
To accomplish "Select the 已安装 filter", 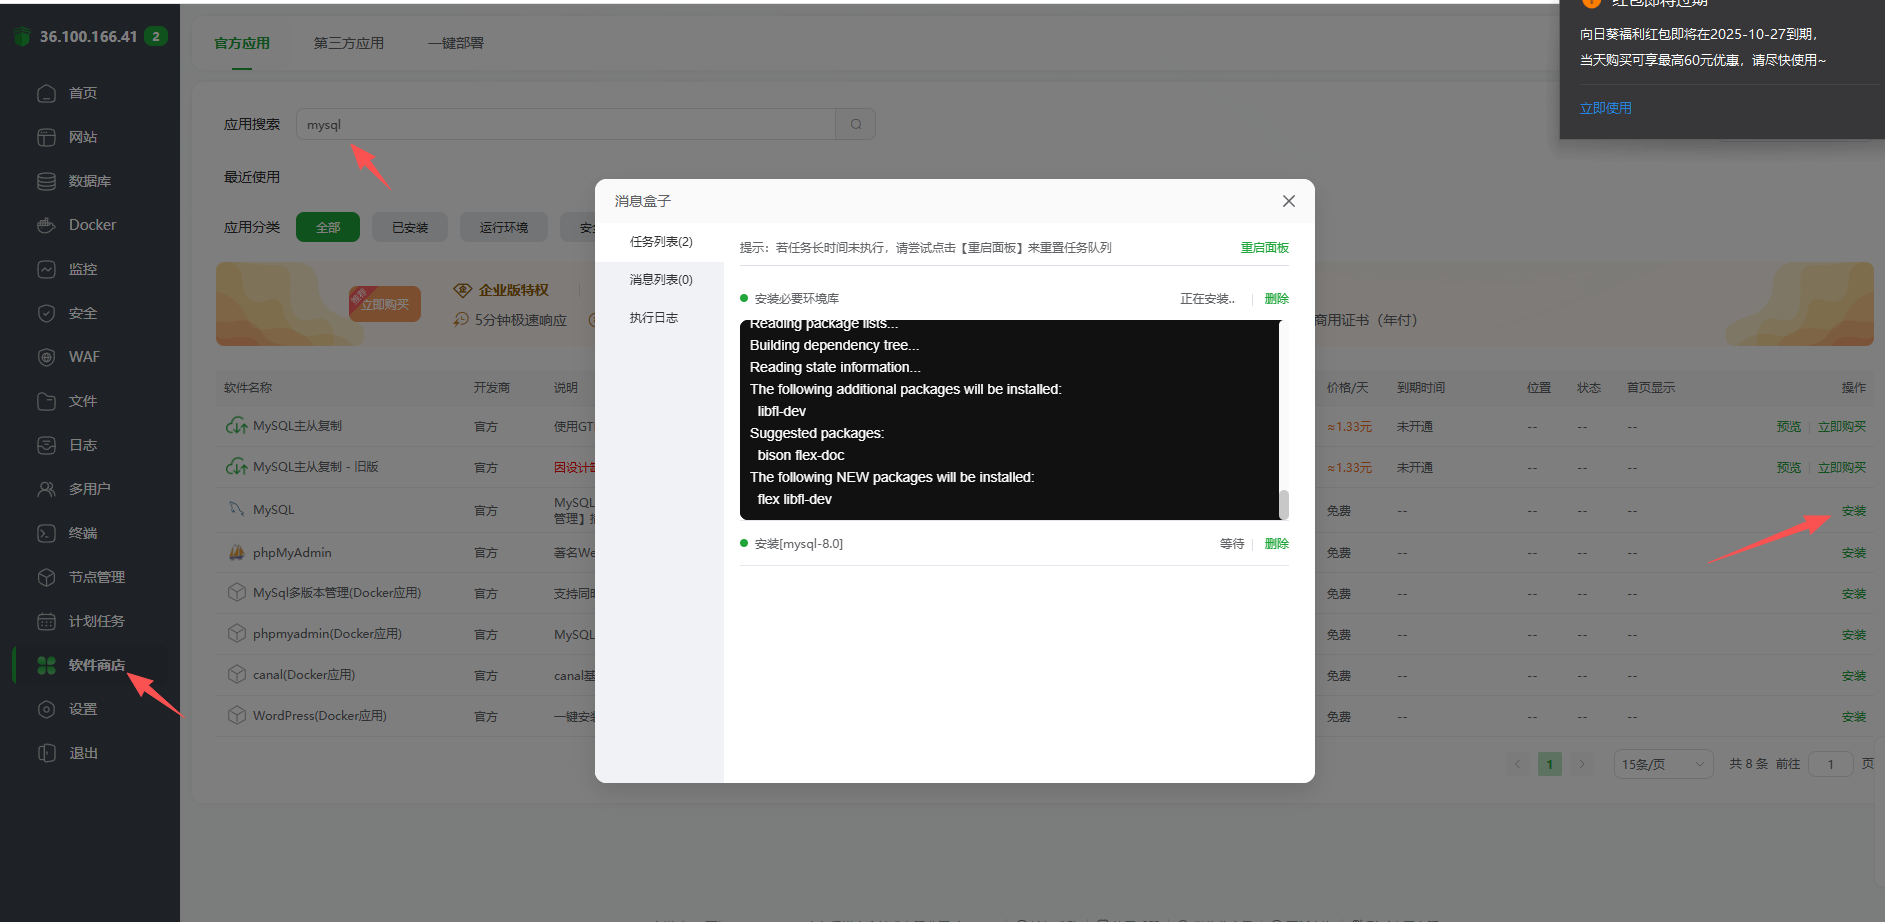I will tap(409, 227).
